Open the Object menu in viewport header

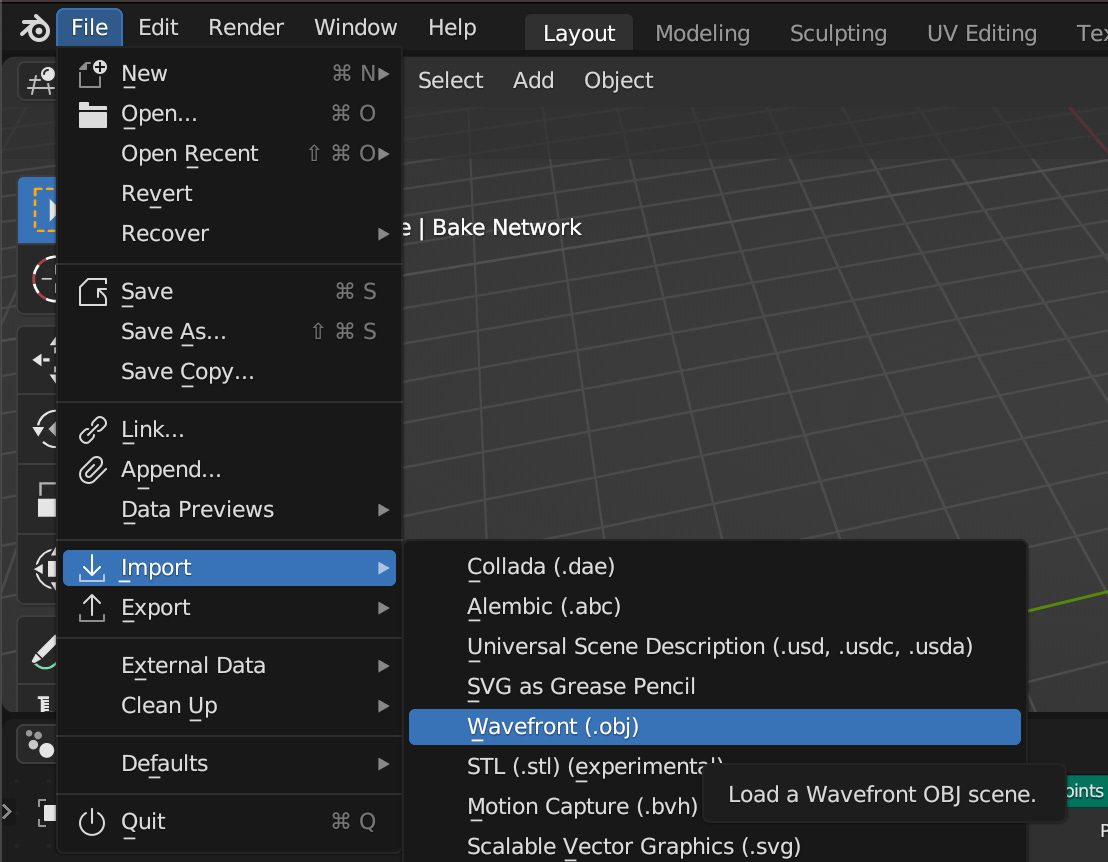[618, 81]
